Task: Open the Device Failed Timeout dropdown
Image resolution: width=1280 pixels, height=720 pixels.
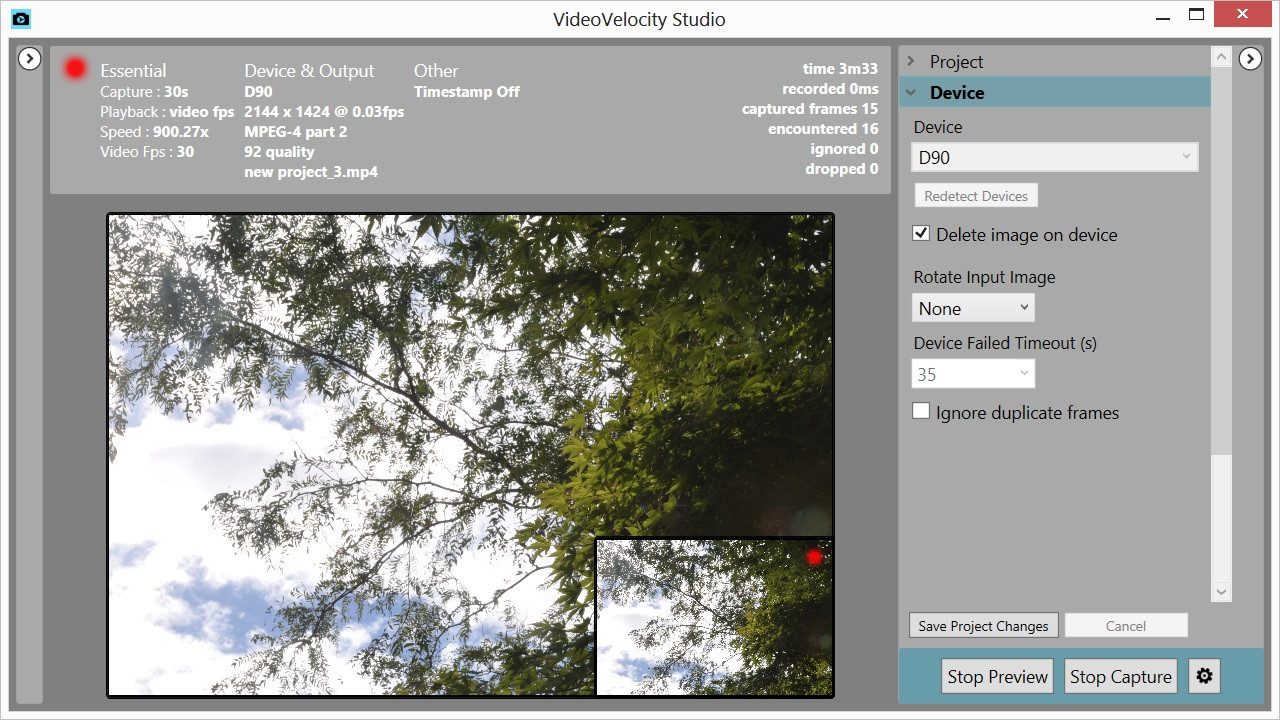Action: pyautogui.click(x=973, y=374)
